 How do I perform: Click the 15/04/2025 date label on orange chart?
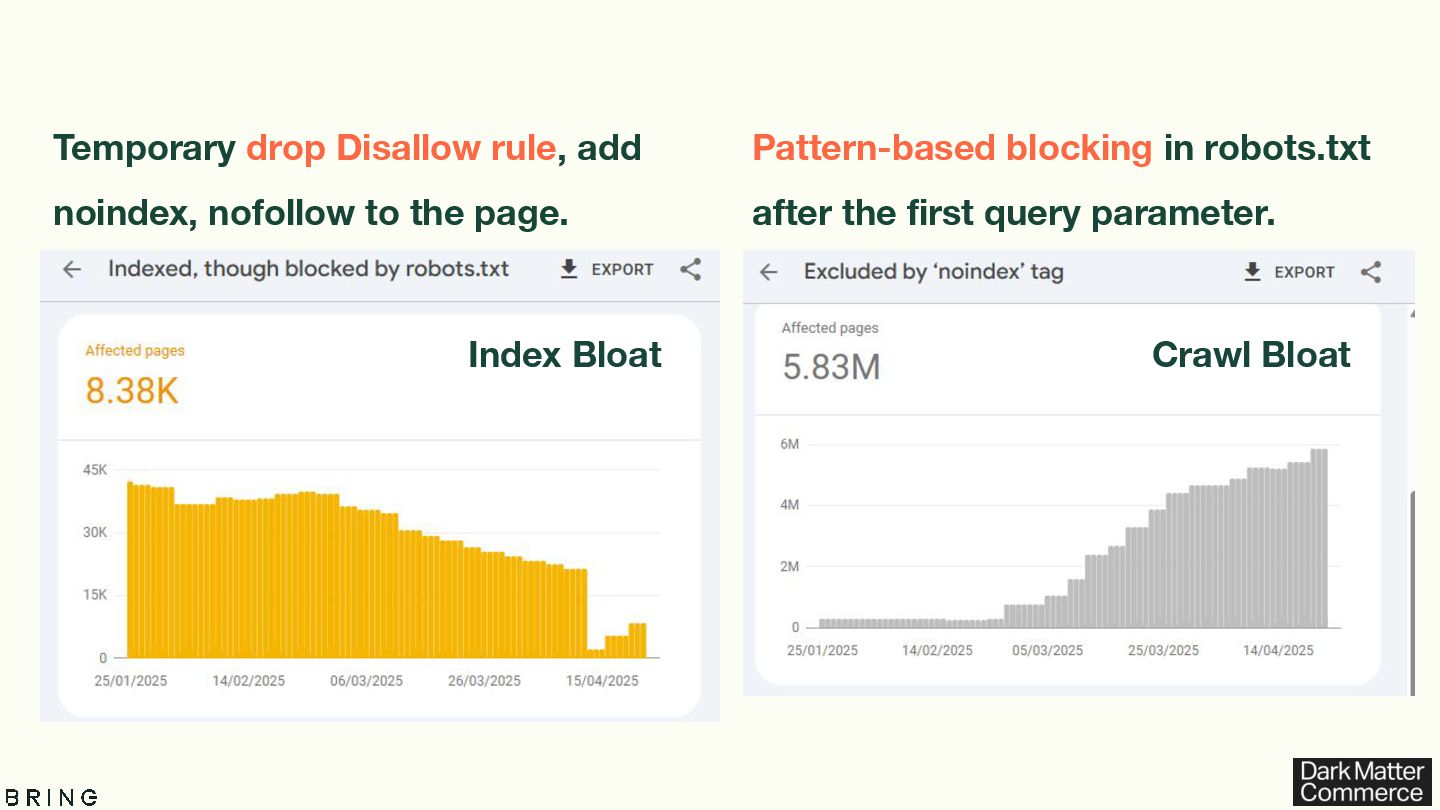coord(602,681)
